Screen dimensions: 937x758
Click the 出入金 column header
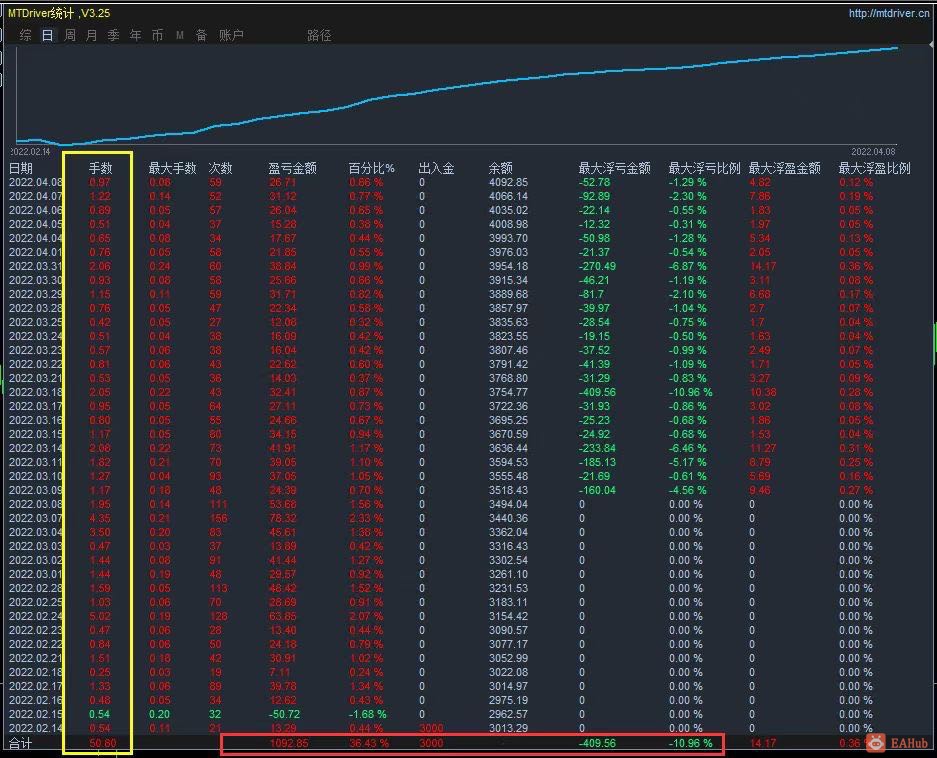[436, 168]
